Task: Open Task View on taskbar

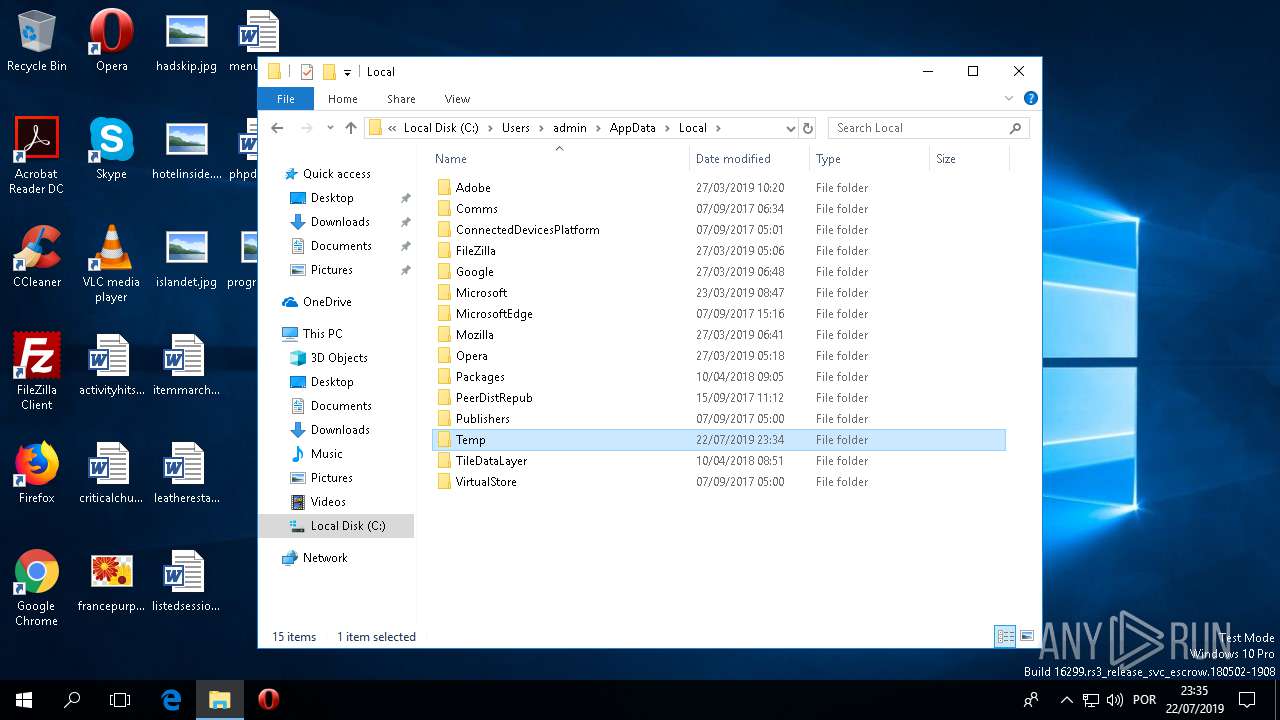Action: pos(120,700)
